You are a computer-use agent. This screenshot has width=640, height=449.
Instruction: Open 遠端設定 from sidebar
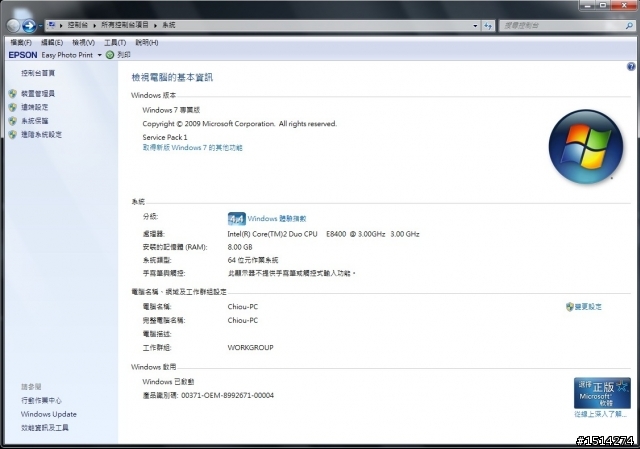tap(35, 107)
